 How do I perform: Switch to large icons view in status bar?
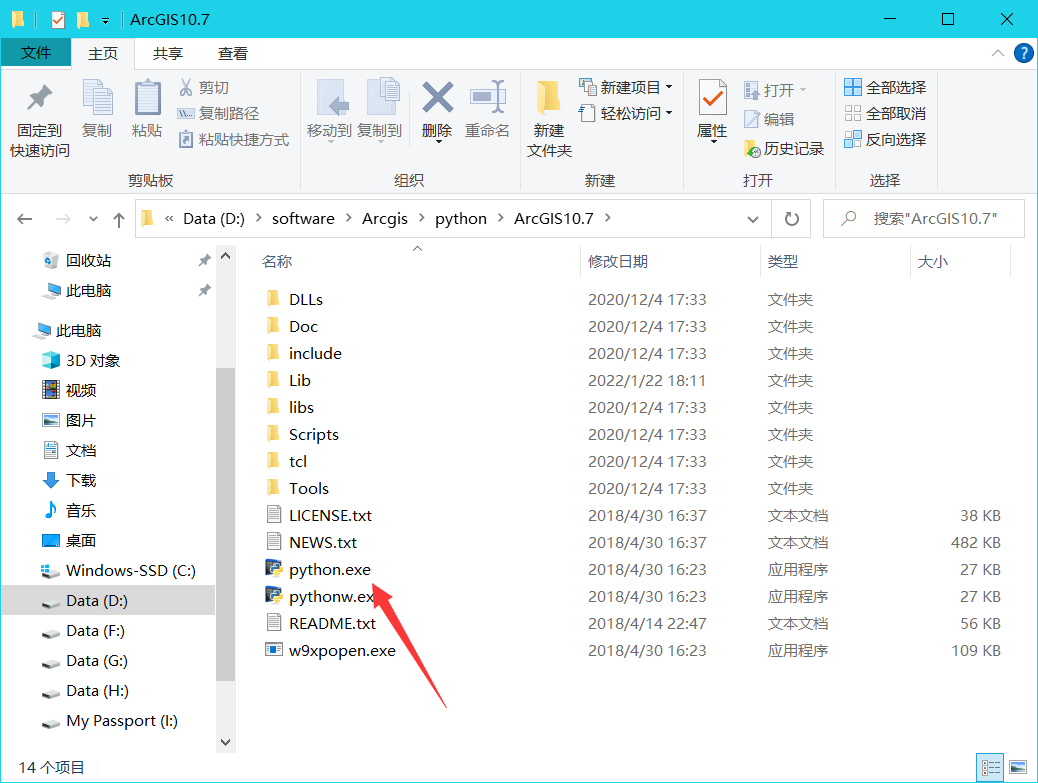1017,767
